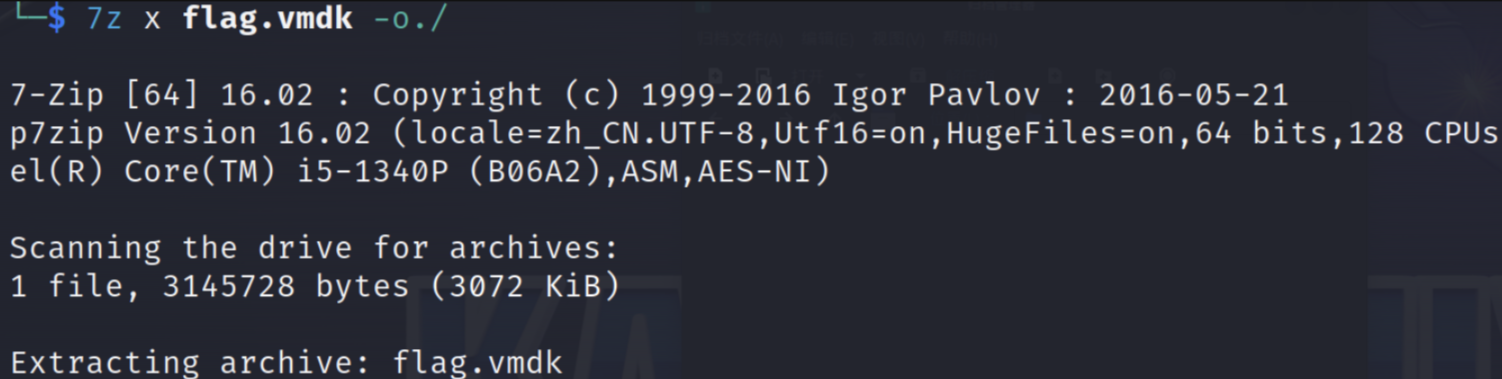The width and height of the screenshot is (1502, 379).
Task: Click the 2016-05-21 release date
Action: [1194, 96]
